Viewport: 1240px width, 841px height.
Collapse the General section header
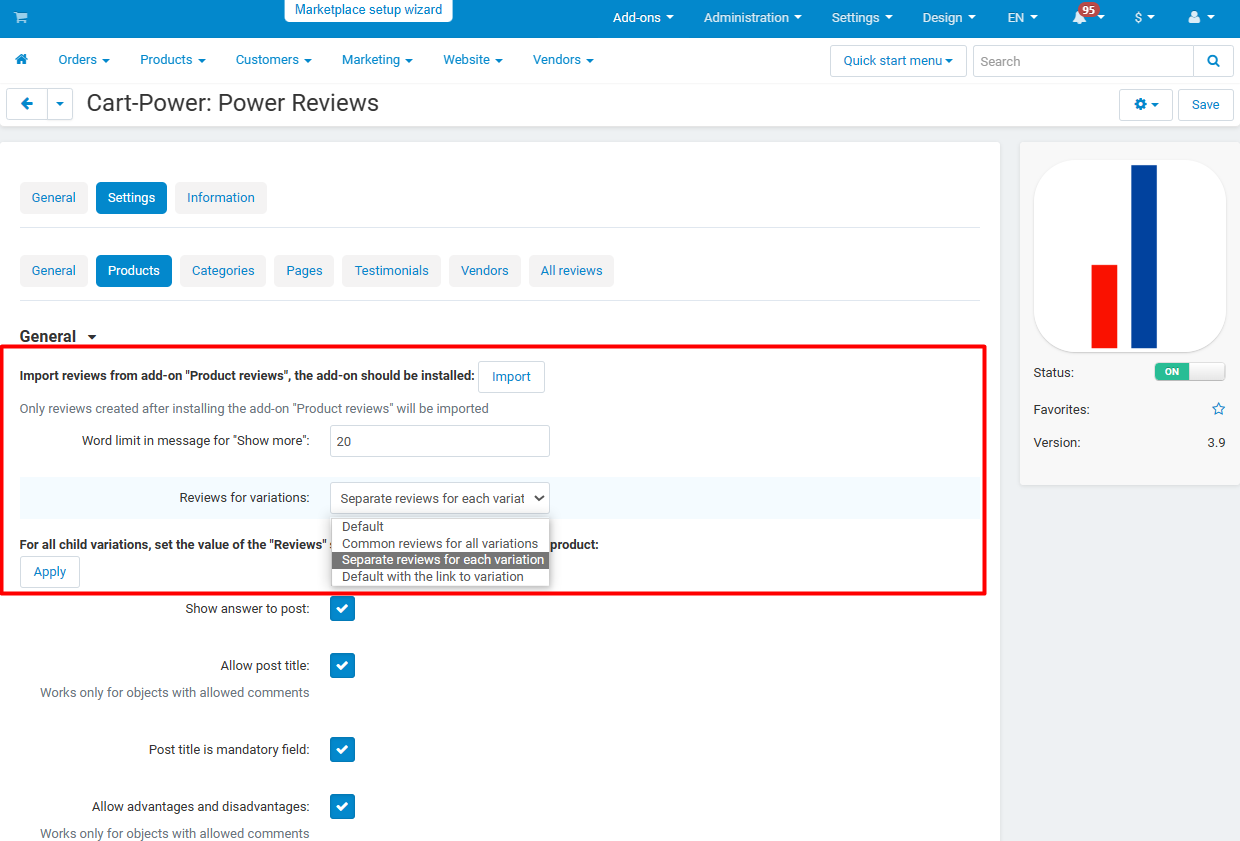[x=59, y=337]
